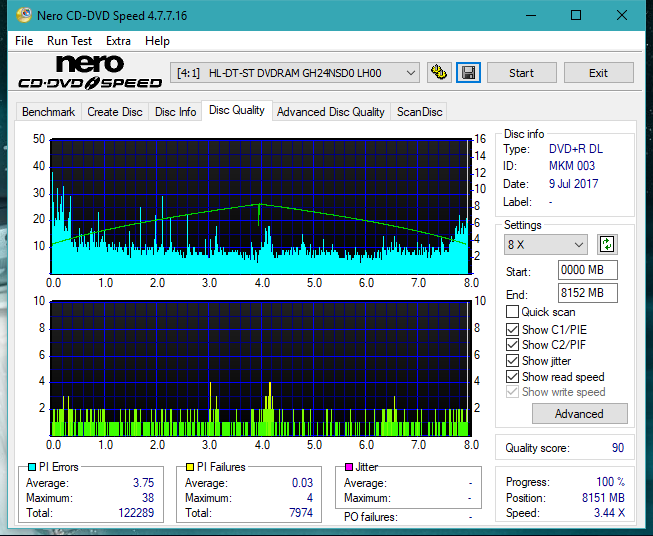Click the Nero CD-DVD Speed logo
Screen dimensions: 653x536
[x=90, y=72]
